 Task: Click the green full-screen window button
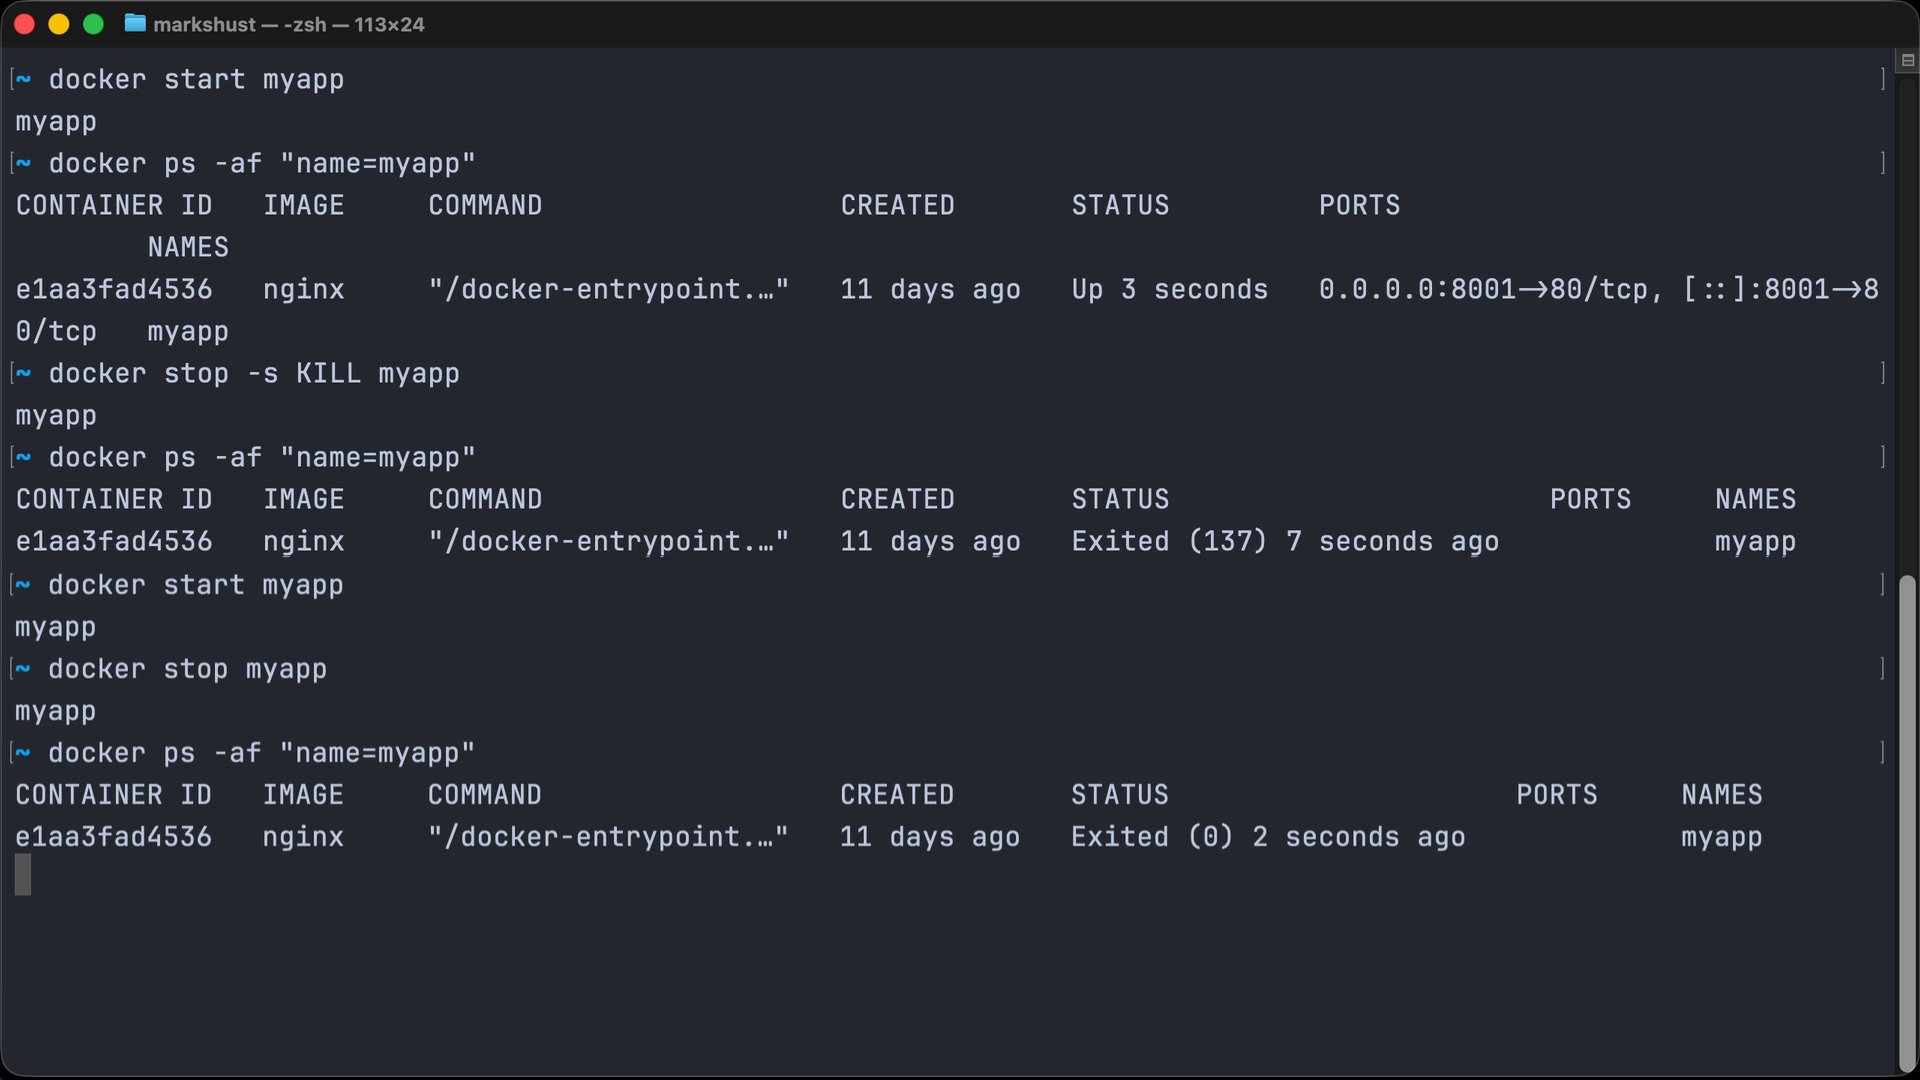tap(93, 24)
